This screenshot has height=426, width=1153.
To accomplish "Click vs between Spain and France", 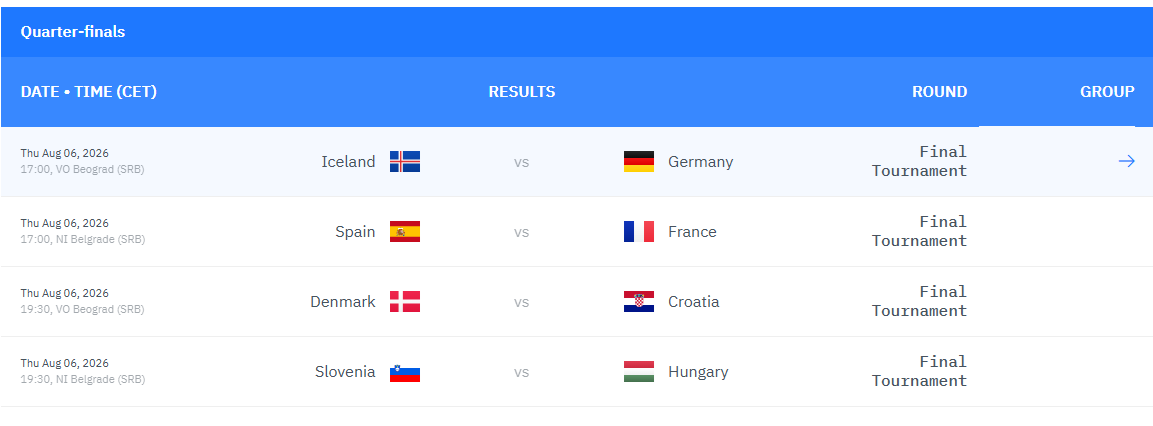I will pos(521,232).
